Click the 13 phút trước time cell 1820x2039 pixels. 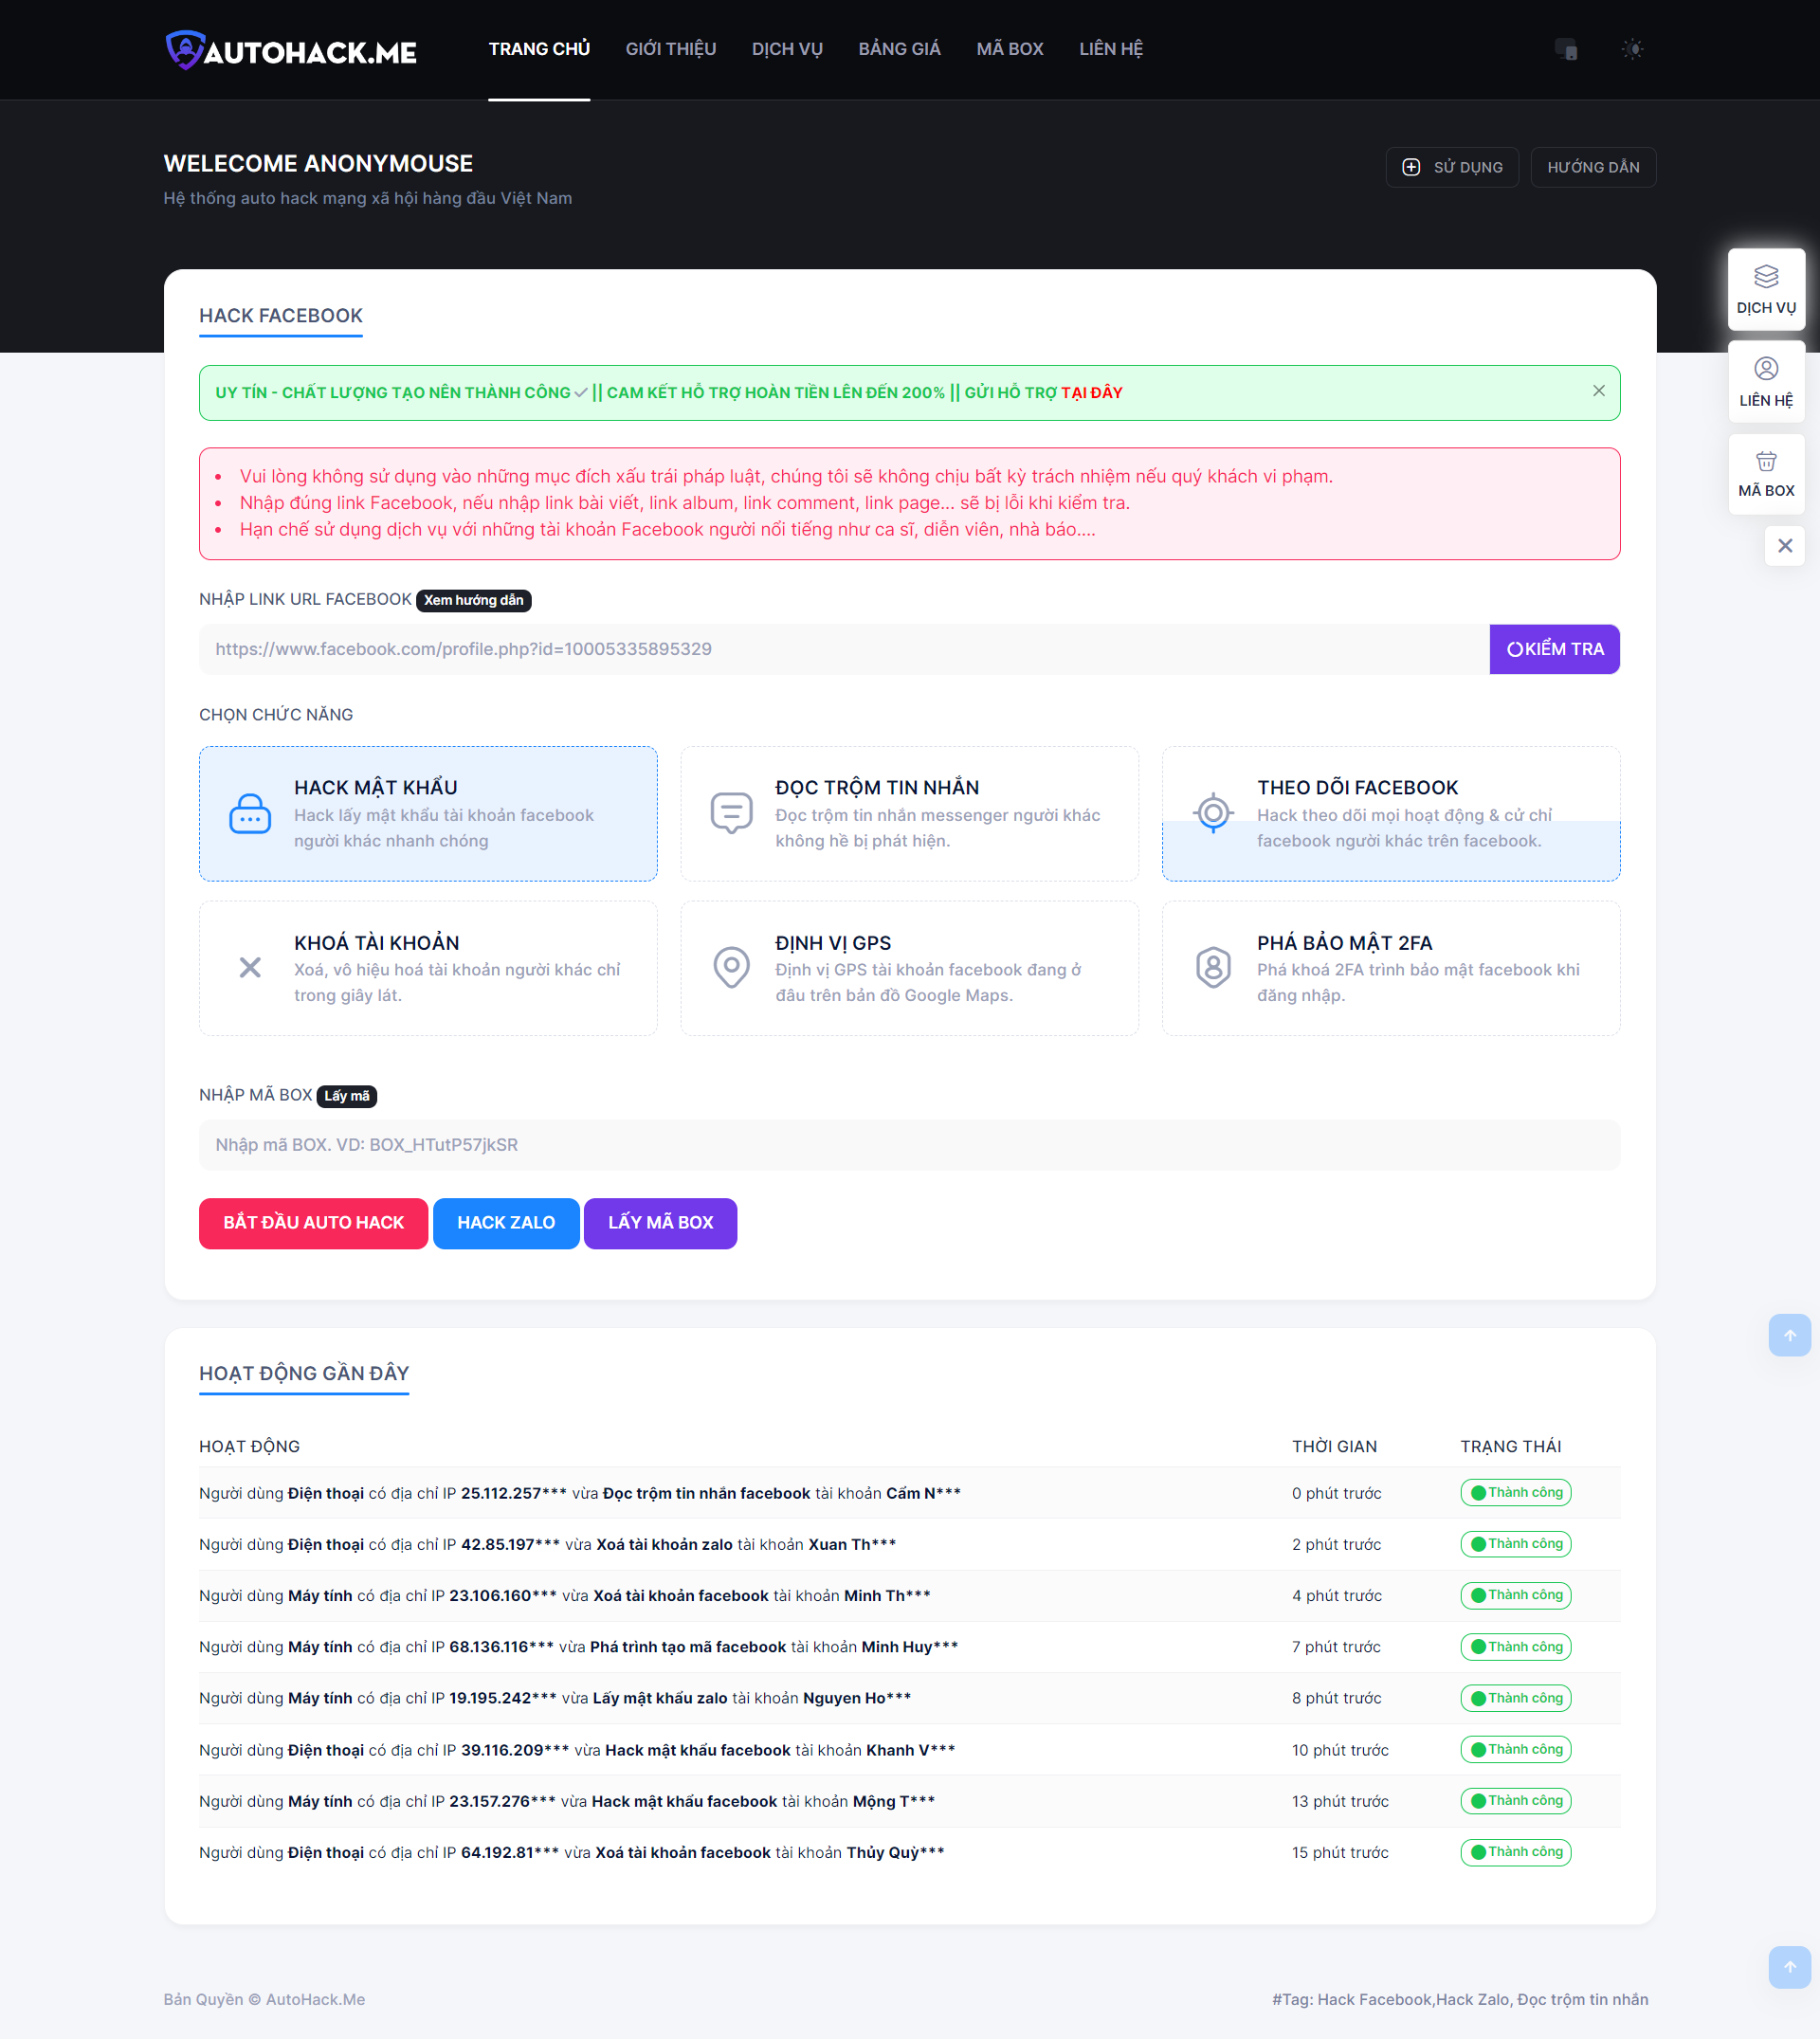[x=1340, y=1802]
